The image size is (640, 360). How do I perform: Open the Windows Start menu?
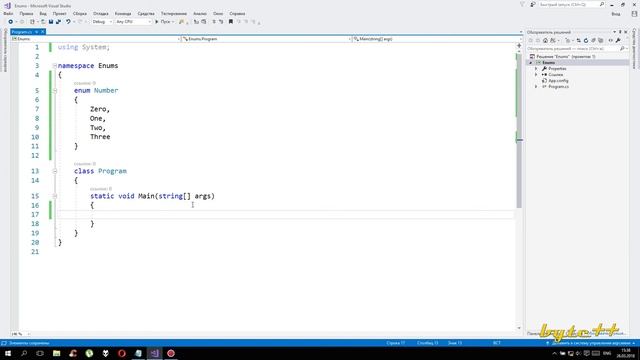click(x=8, y=353)
